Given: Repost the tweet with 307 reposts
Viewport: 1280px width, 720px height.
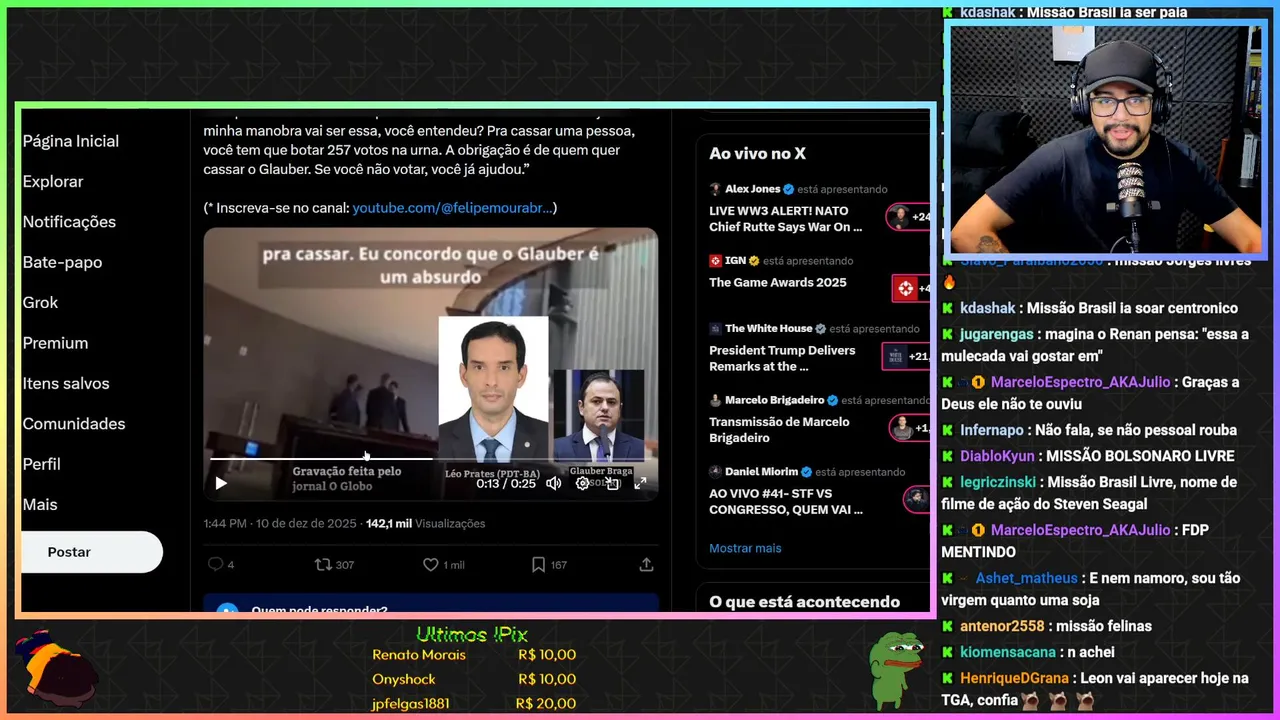Looking at the screenshot, I should click(335, 565).
